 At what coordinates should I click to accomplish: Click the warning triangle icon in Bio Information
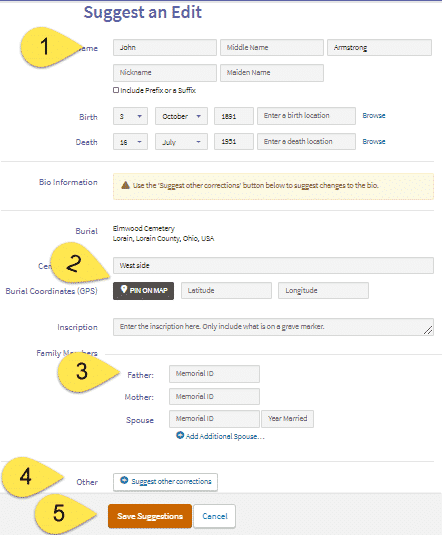point(125,185)
